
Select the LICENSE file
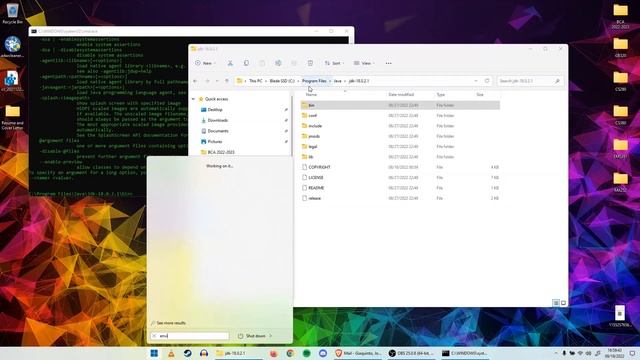pyautogui.click(x=400, y=178)
